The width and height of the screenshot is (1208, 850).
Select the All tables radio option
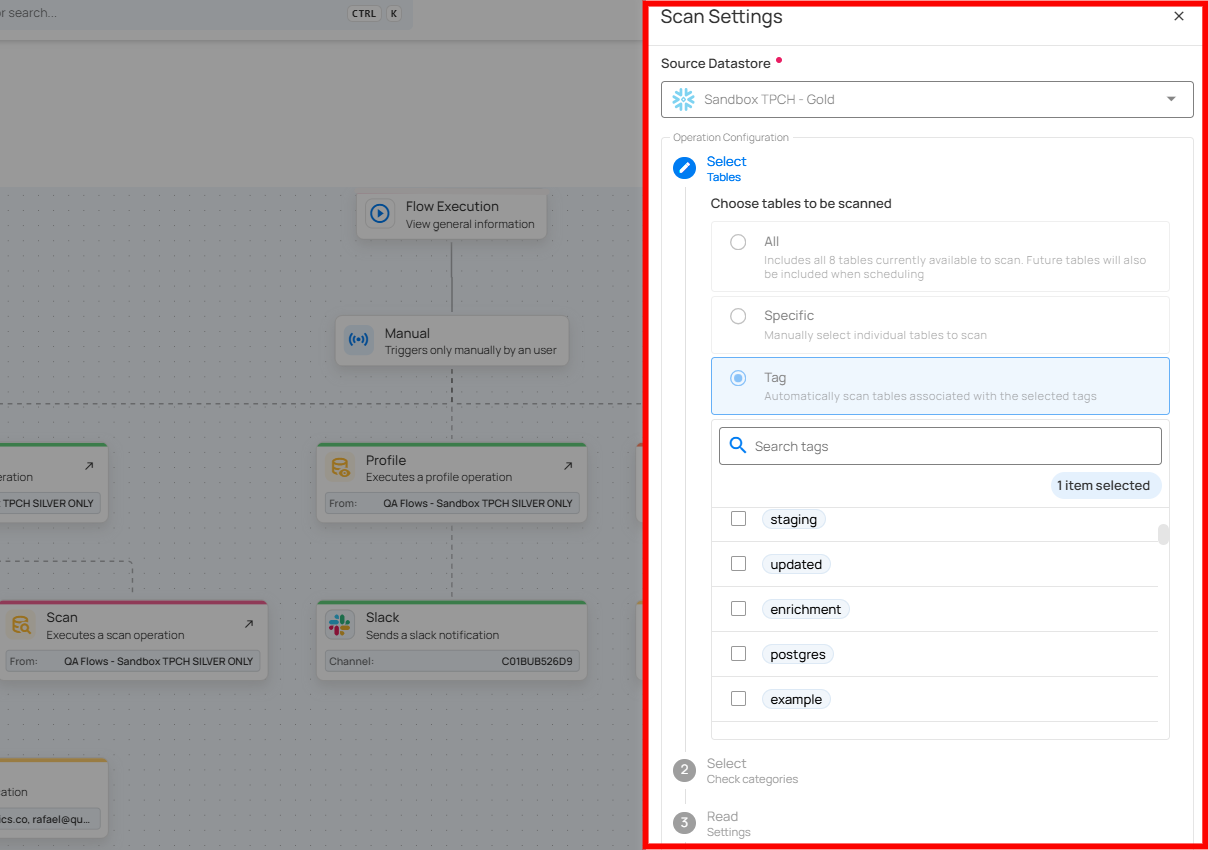pos(738,242)
